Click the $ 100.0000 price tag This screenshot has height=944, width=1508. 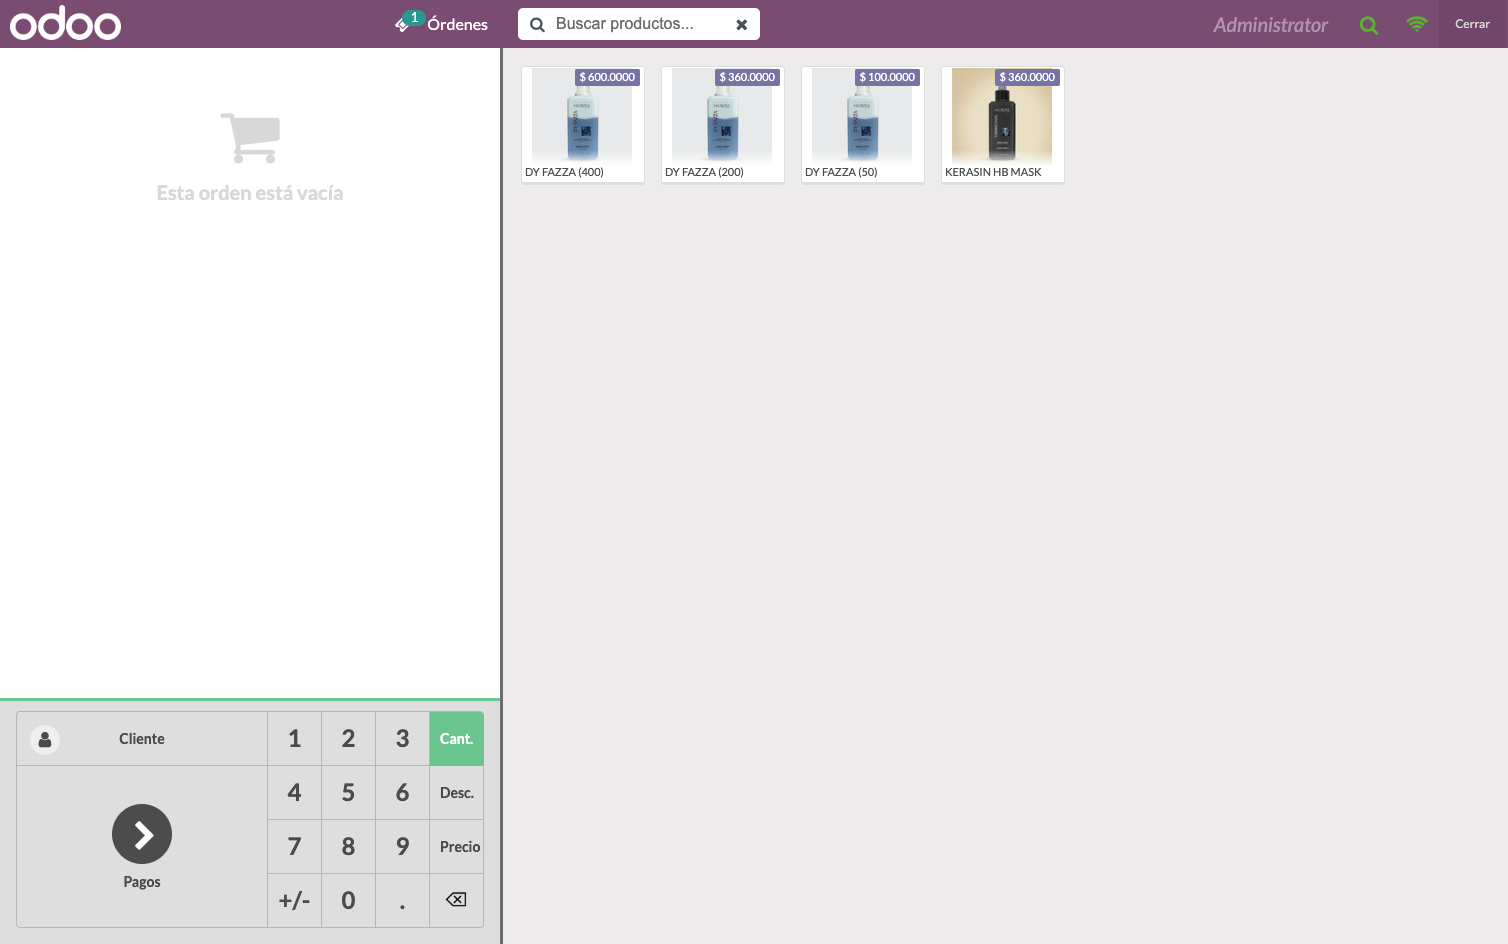point(887,77)
